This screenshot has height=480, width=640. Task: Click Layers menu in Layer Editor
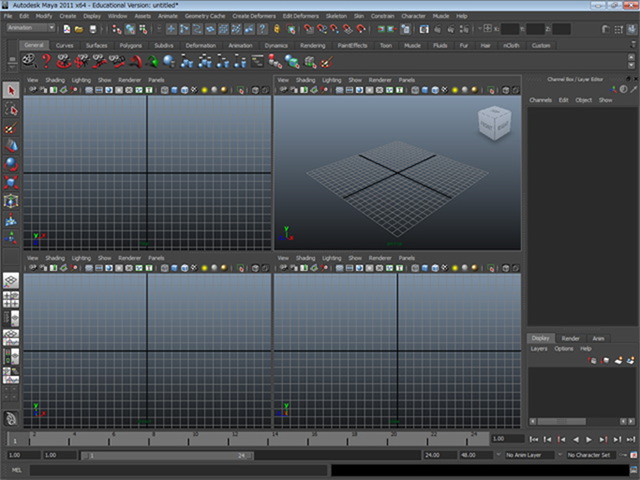click(x=539, y=349)
